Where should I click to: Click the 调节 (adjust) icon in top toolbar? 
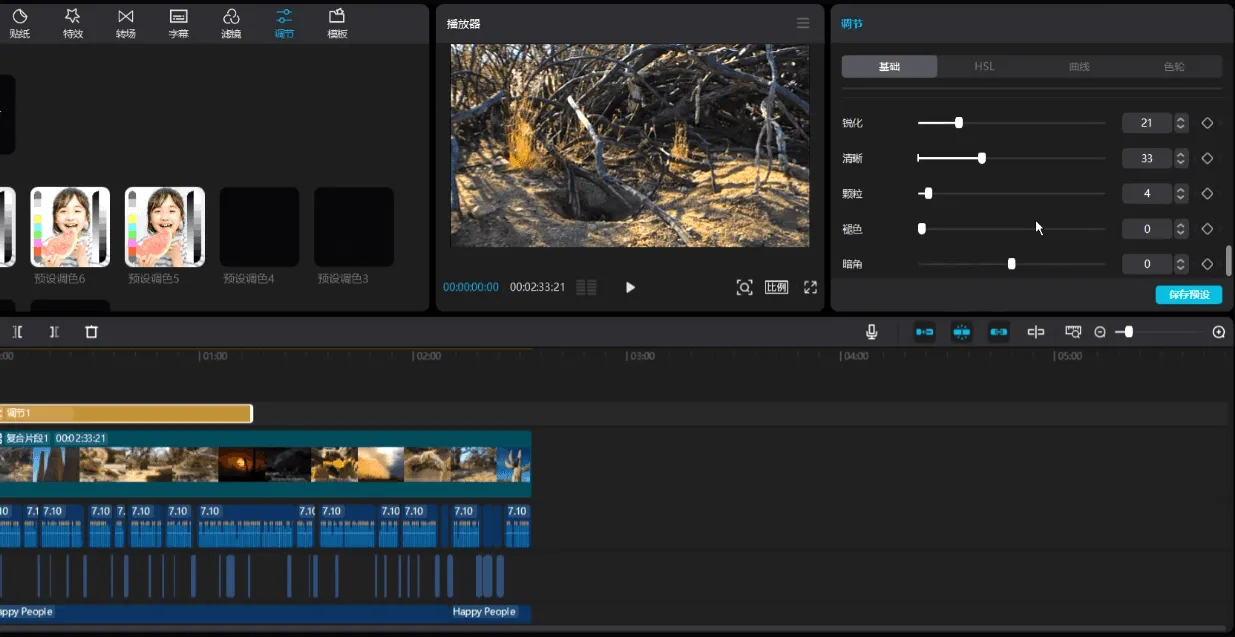click(x=284, y=23)
